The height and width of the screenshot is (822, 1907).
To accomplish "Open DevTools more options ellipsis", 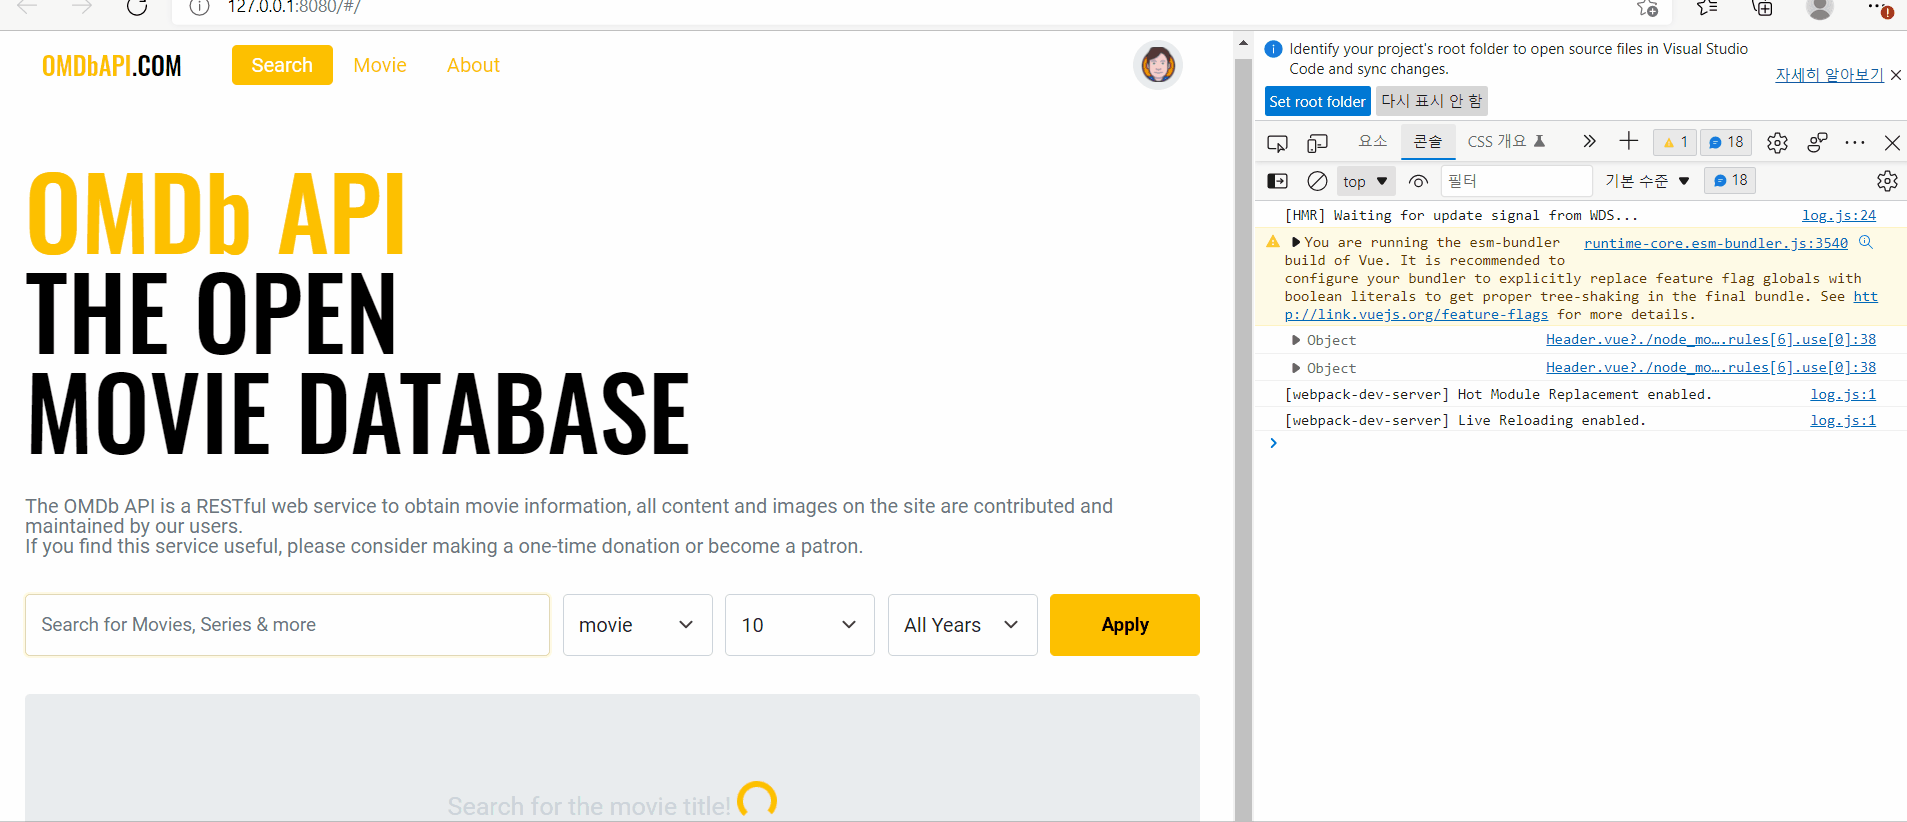I will tap(1855, 143).
